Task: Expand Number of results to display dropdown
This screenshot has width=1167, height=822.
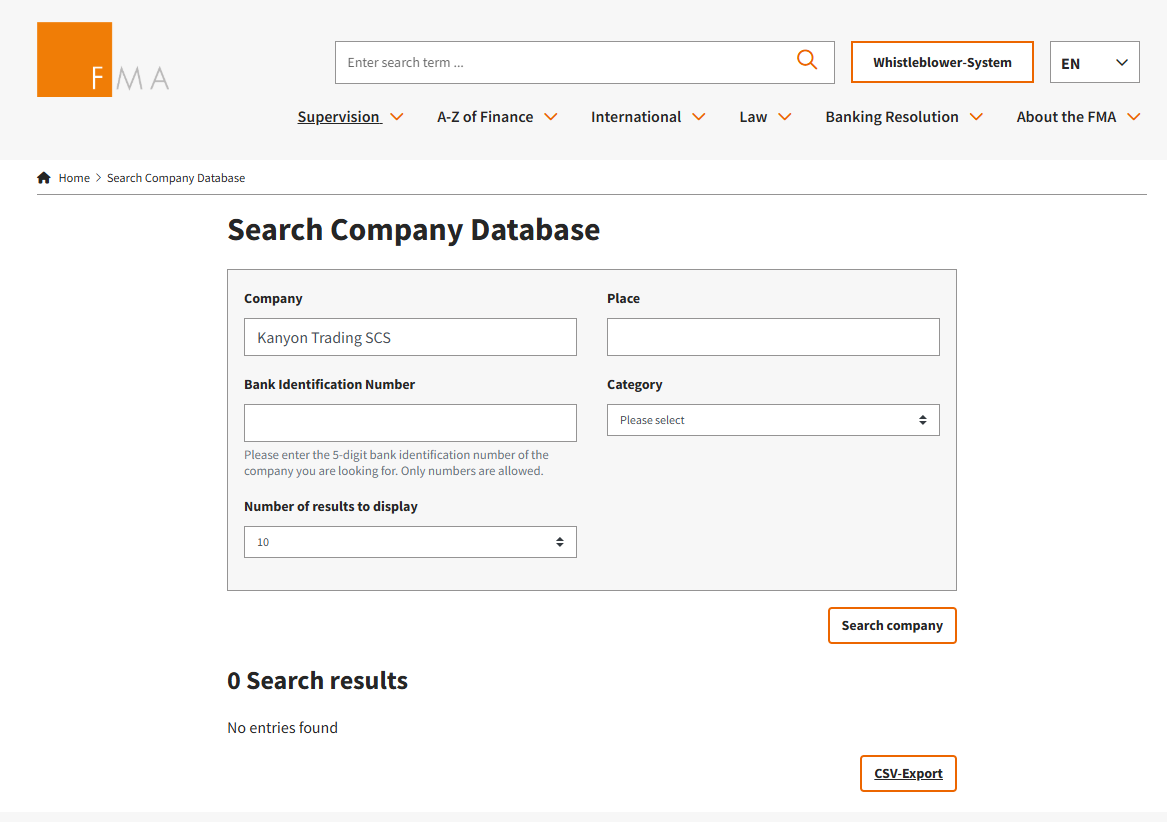Action: click(x=410, y=542)
